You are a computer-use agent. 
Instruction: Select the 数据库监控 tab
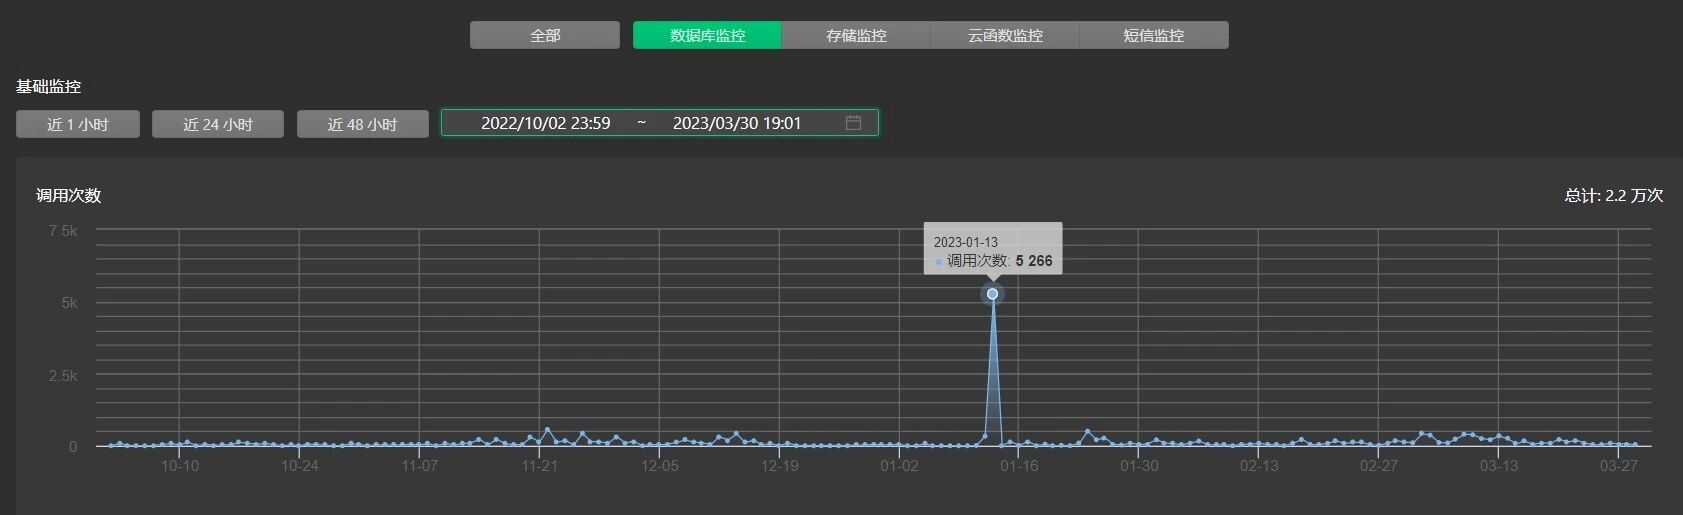[707, 35]
